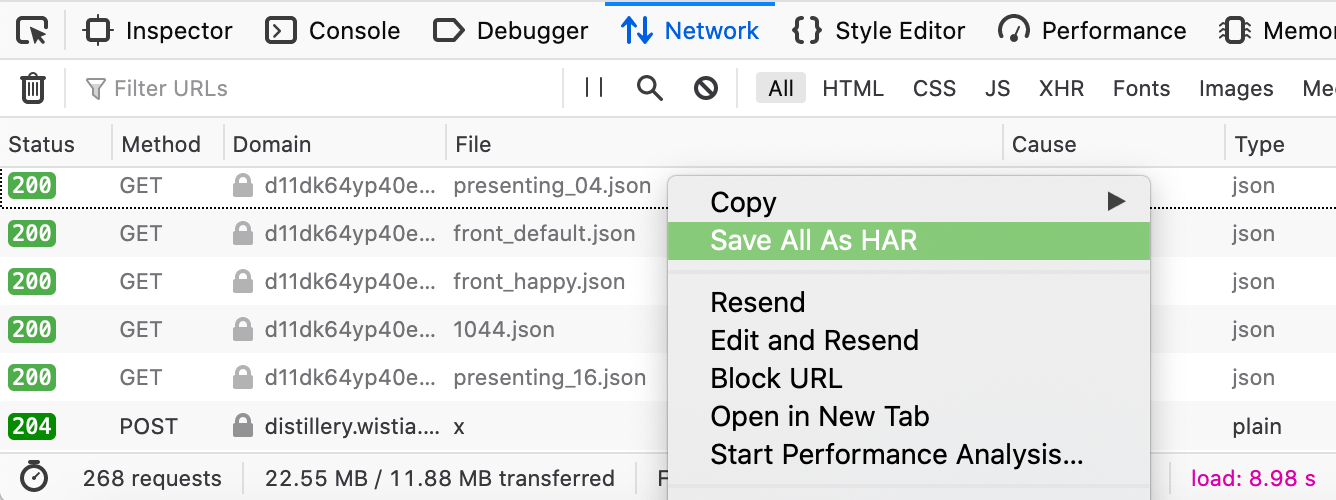Click the lock icon for presenting_04.json
Image resolution: width=1336 pixels, height=500 pixels.
coord(242,186)
